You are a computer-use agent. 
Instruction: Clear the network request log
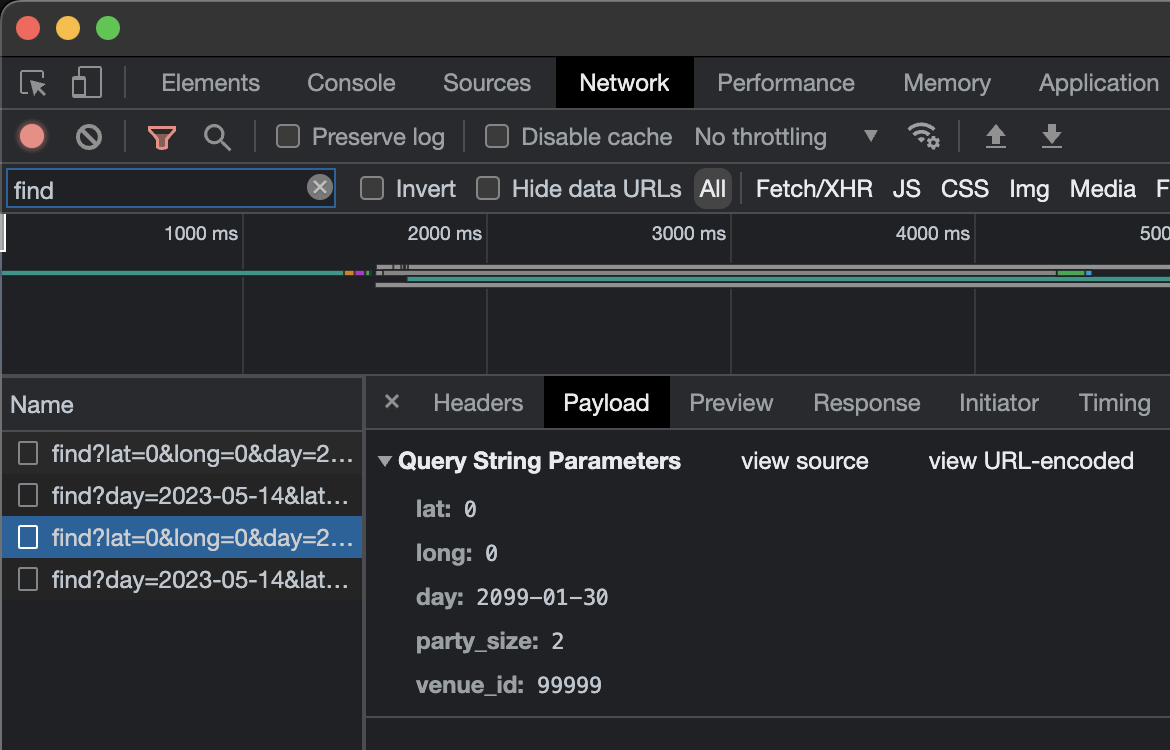(88, 137)
